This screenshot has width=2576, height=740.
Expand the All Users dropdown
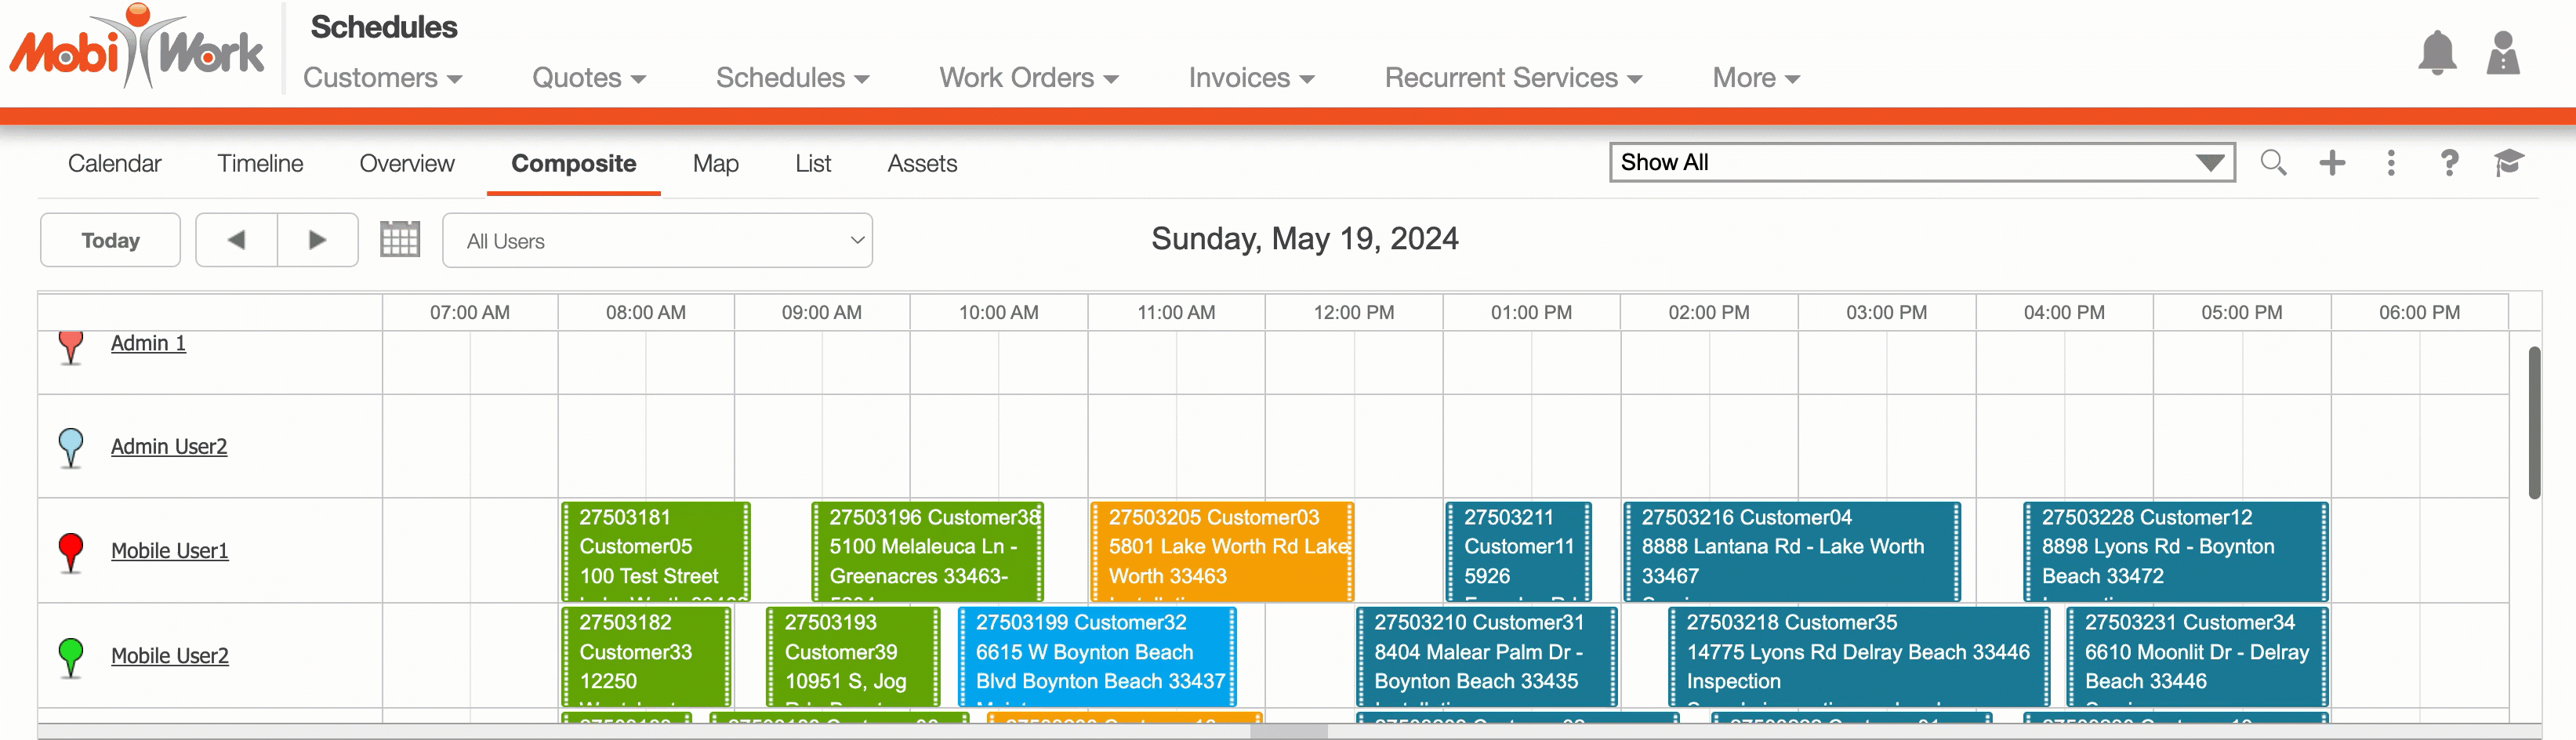[657, 241]
